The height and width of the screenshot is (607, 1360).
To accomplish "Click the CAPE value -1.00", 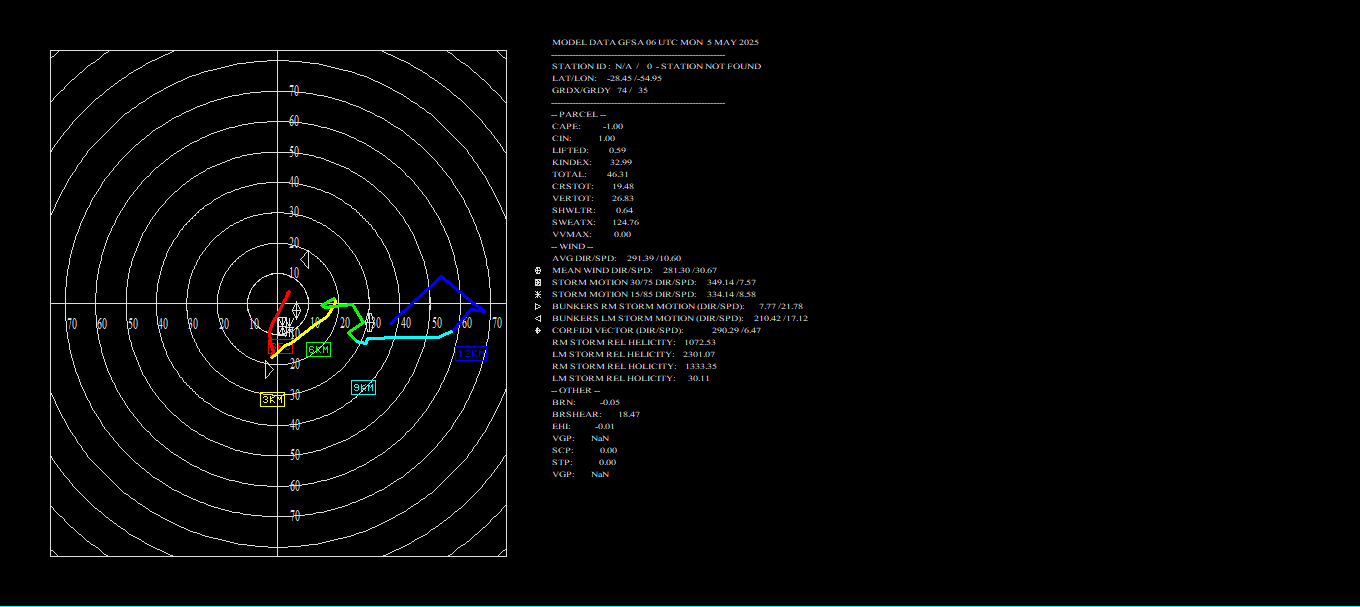I will coord(613,126).
